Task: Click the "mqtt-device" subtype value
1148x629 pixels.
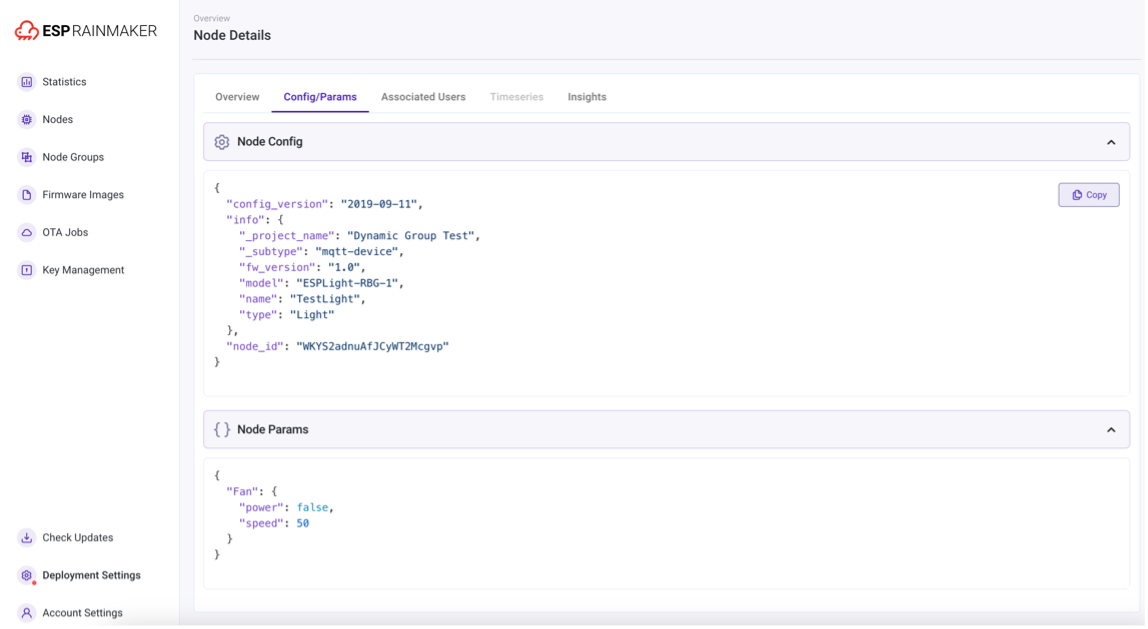Action: [357, 252]
